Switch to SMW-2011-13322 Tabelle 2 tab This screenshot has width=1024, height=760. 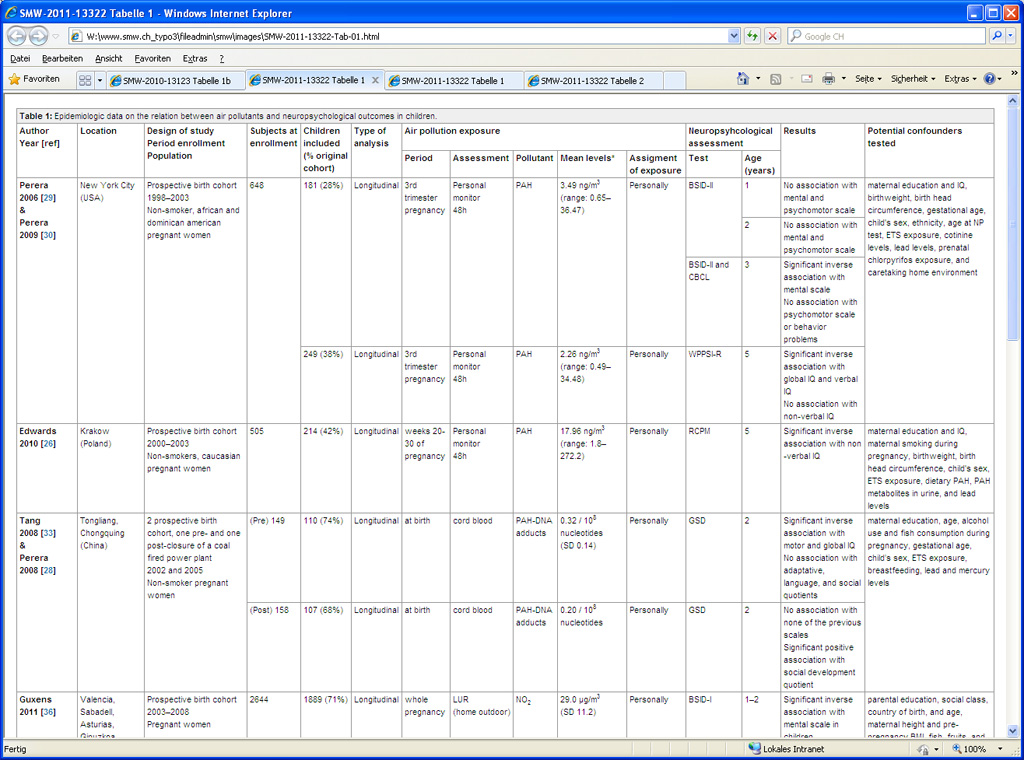point(592,80)
